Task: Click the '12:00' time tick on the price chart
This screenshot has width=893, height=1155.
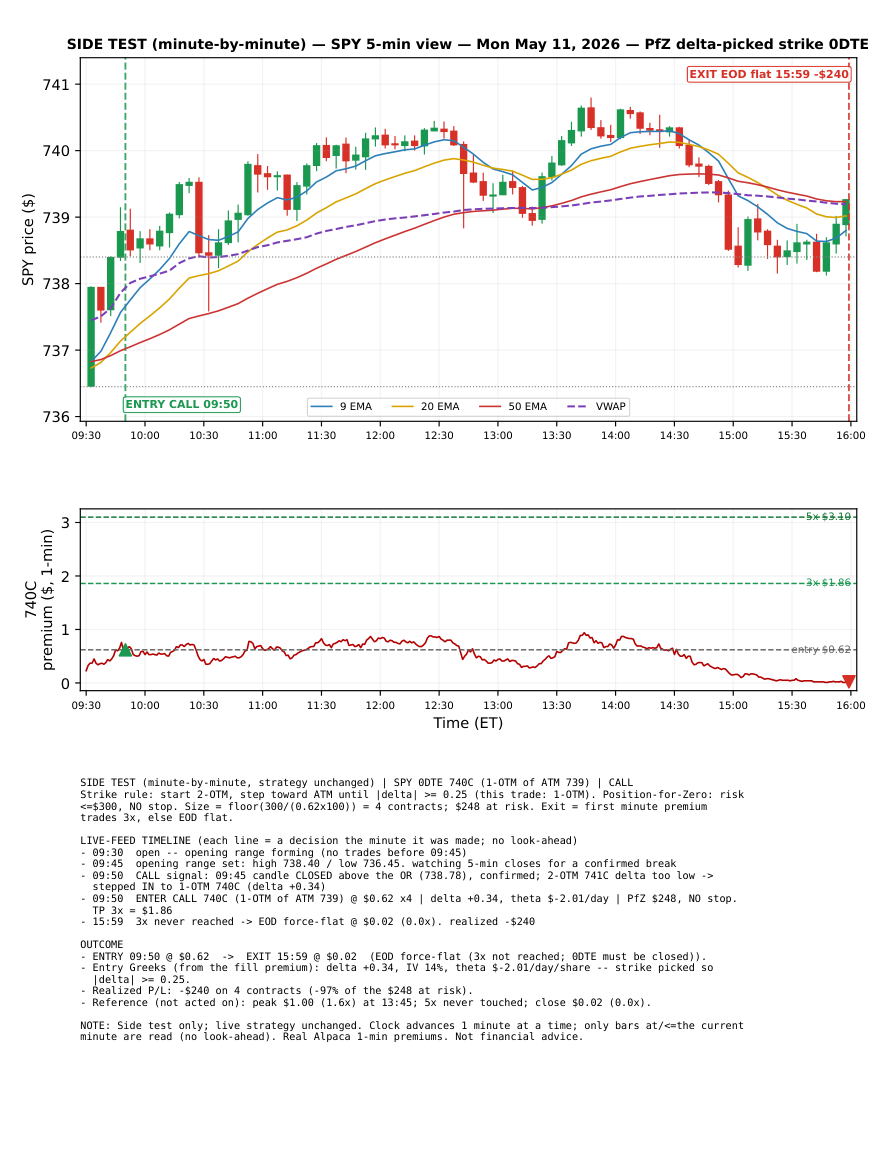Action: click(x=380, y=435)
